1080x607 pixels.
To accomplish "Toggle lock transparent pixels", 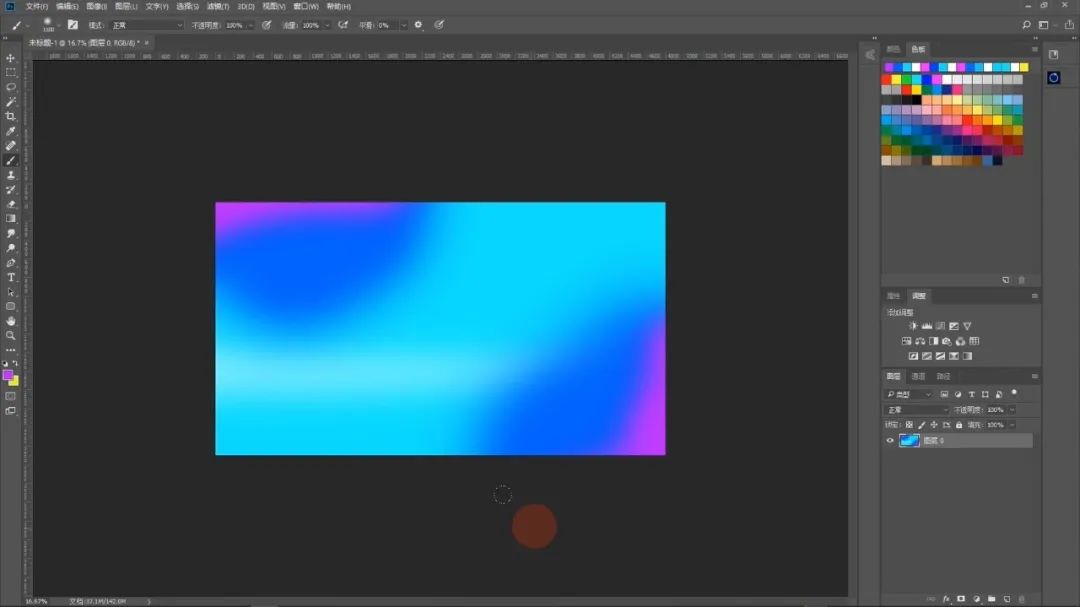I will tap(909, 425).
